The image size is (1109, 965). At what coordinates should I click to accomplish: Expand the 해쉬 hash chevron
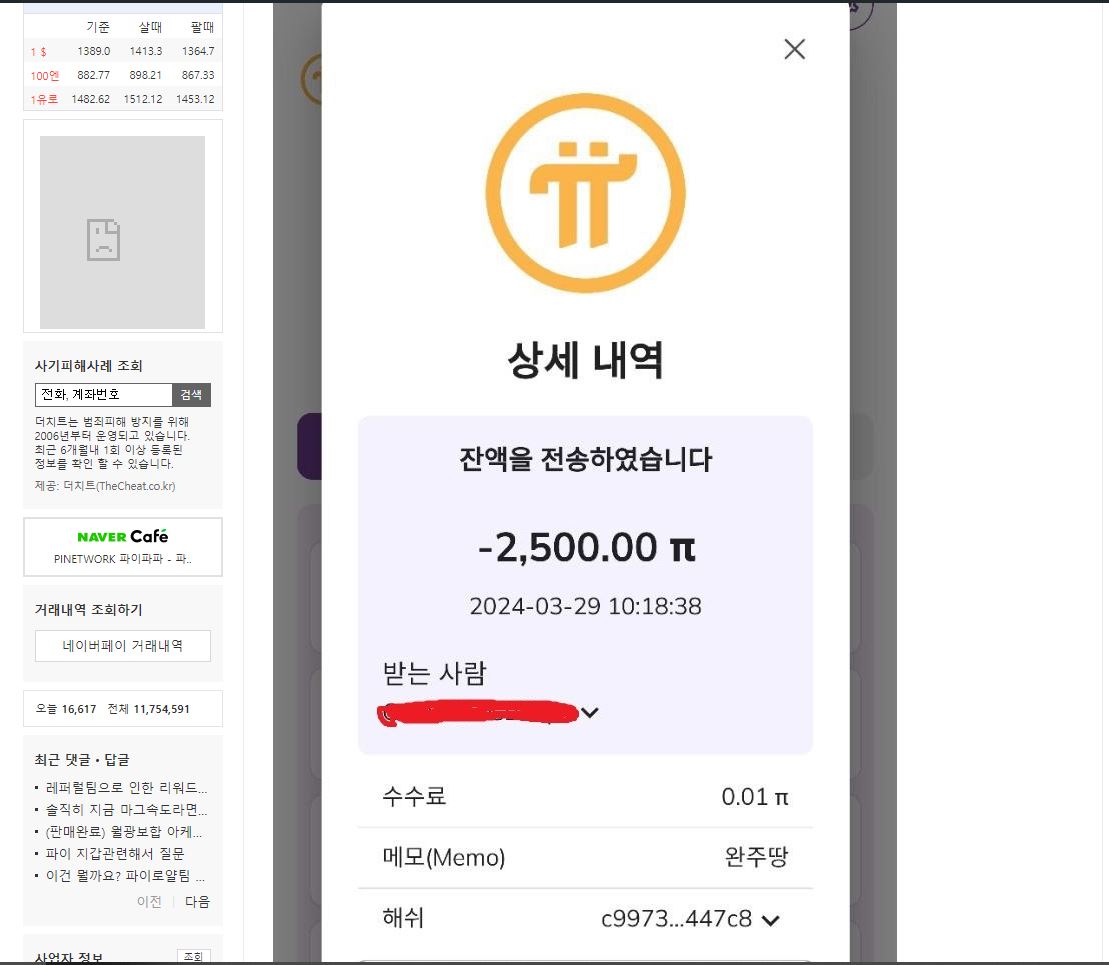point(770,920)
